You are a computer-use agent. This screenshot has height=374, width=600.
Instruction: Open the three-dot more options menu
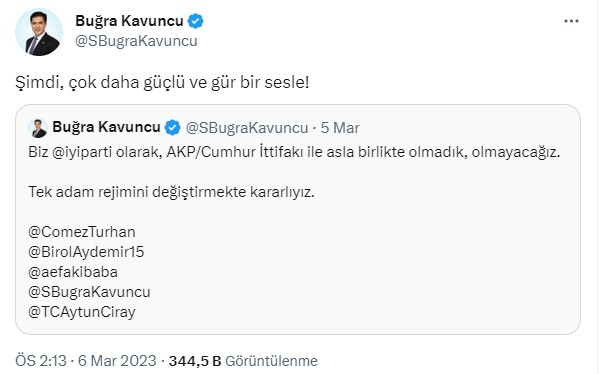pyautogui.click(x=571, y=21)
